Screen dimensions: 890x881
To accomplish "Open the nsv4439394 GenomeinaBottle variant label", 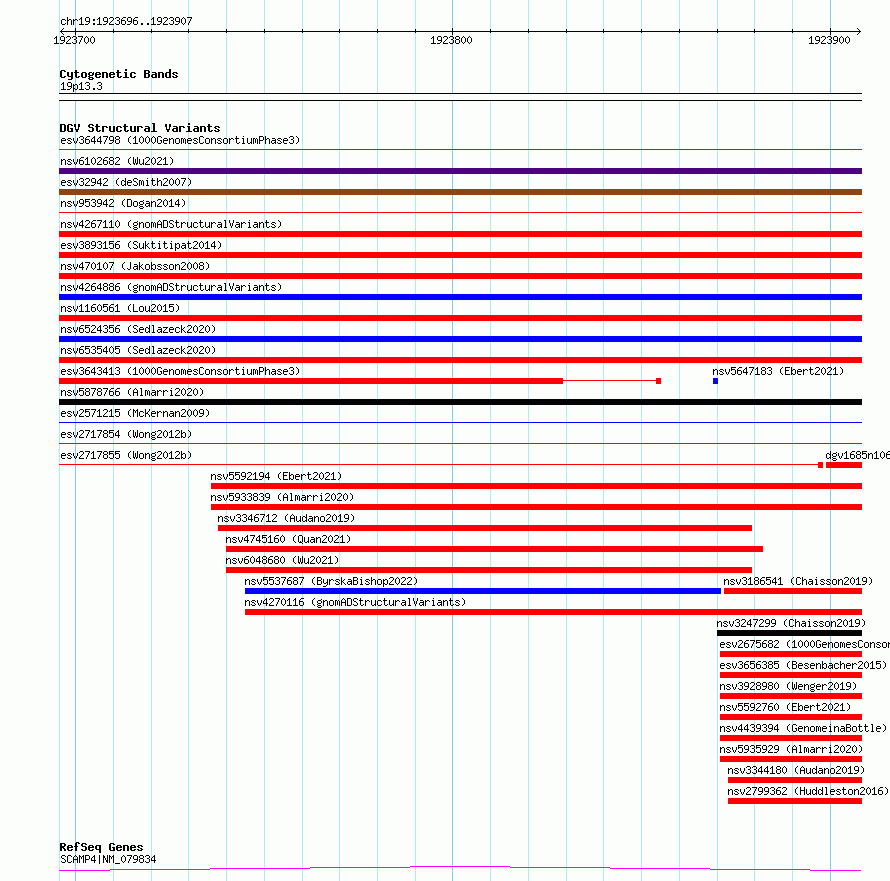I will (803, 728).
